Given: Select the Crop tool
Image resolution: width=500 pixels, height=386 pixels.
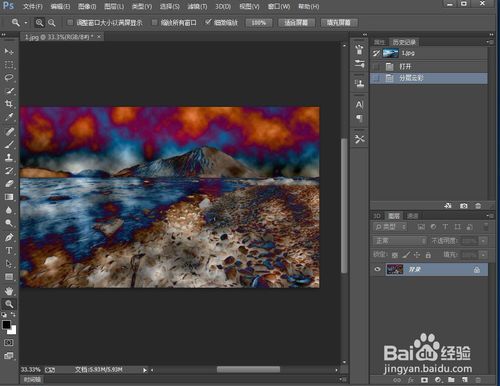Looking at the screenshot, I should (x=9, y=104).
